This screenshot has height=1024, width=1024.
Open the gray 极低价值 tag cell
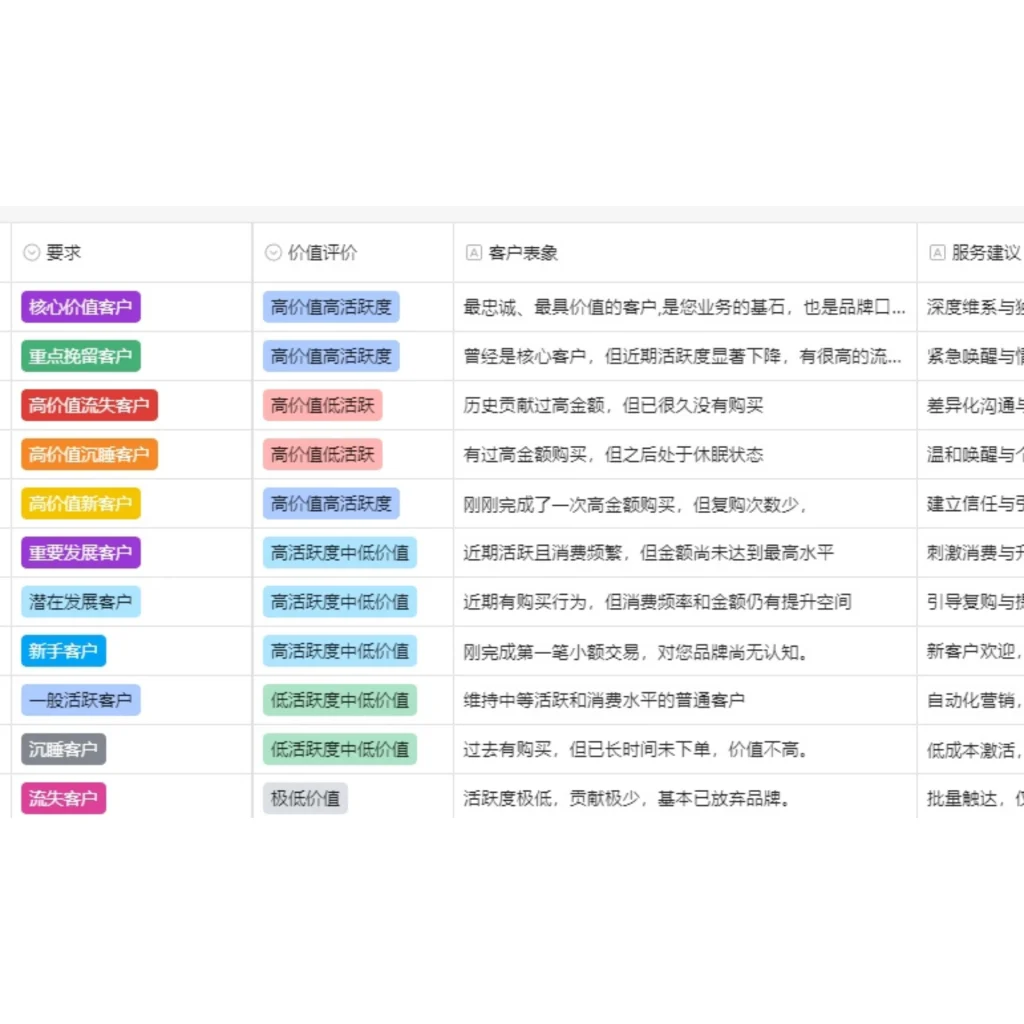coord(305,798)
